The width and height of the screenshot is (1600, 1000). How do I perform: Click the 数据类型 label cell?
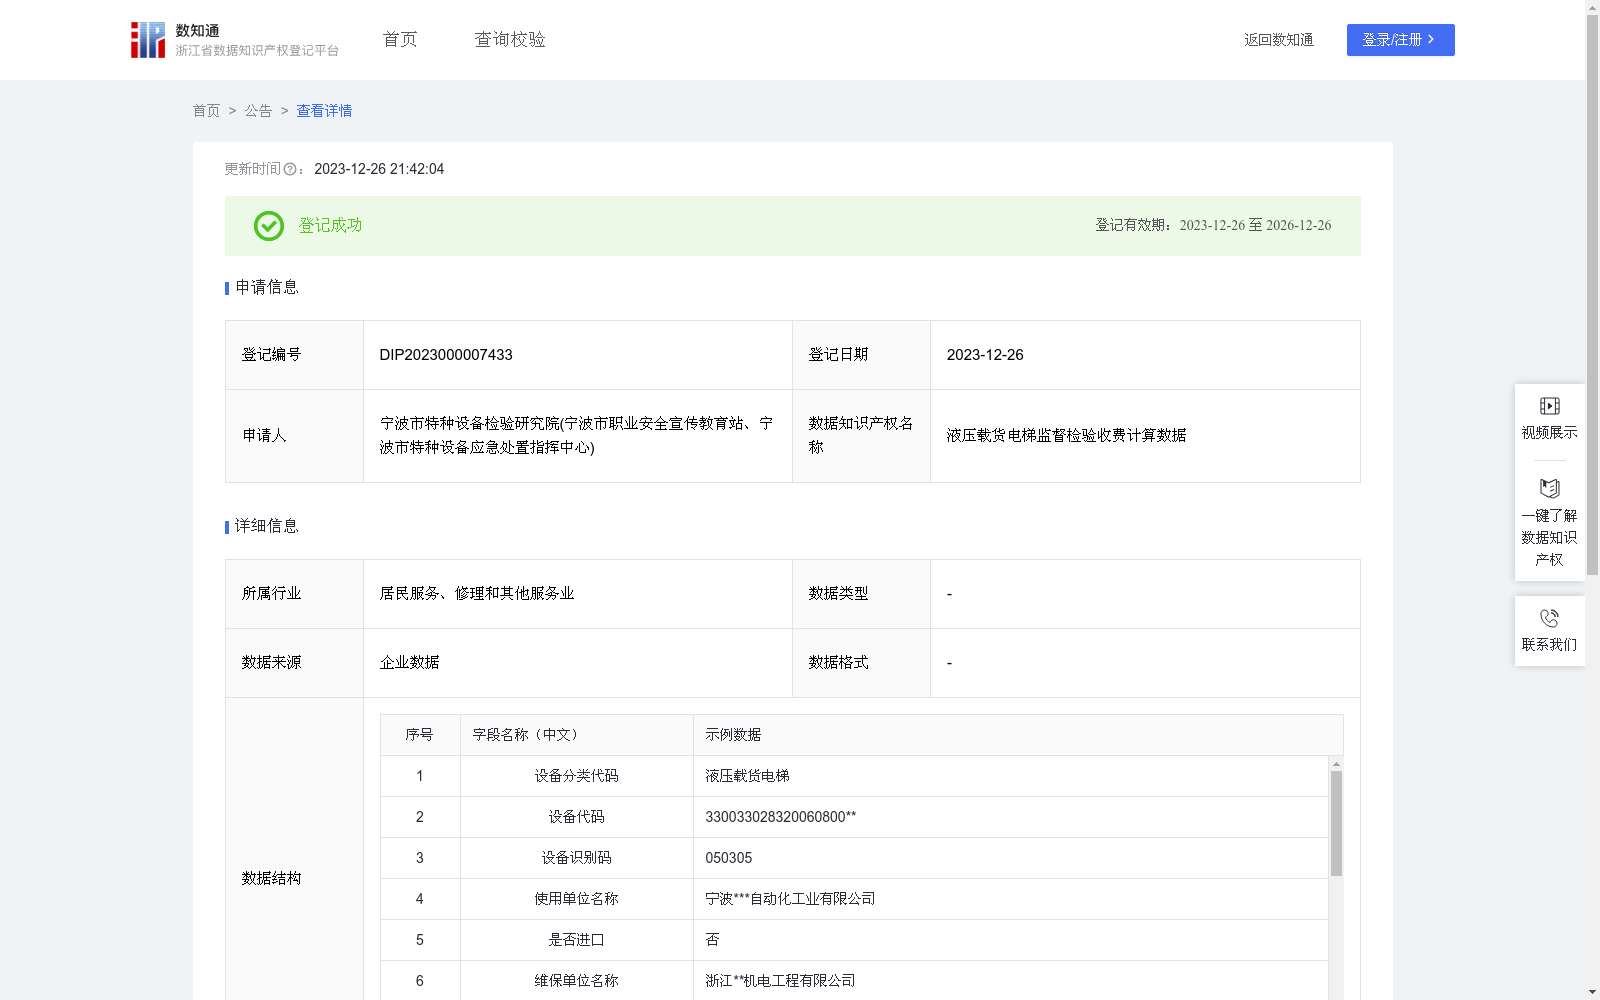(x=862, y=594)
